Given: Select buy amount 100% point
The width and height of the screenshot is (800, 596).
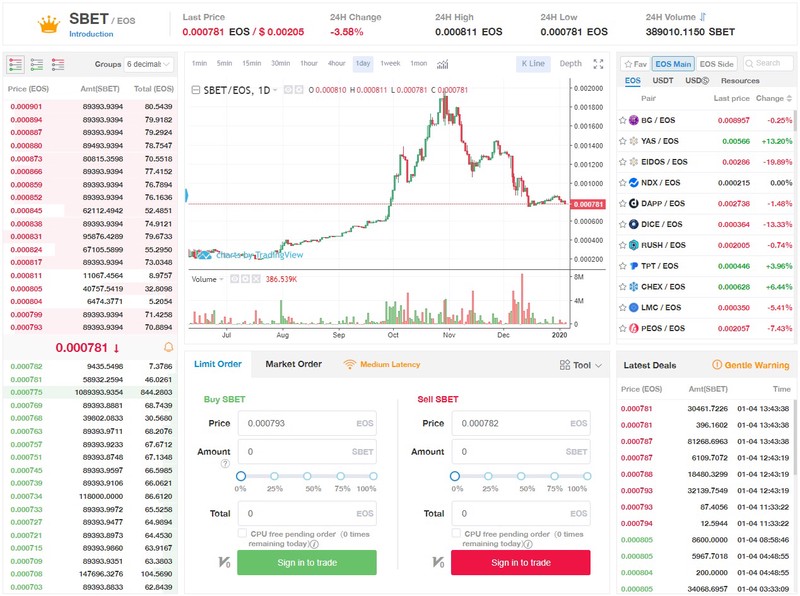Looking at the screenshot, I should (373, 476).
